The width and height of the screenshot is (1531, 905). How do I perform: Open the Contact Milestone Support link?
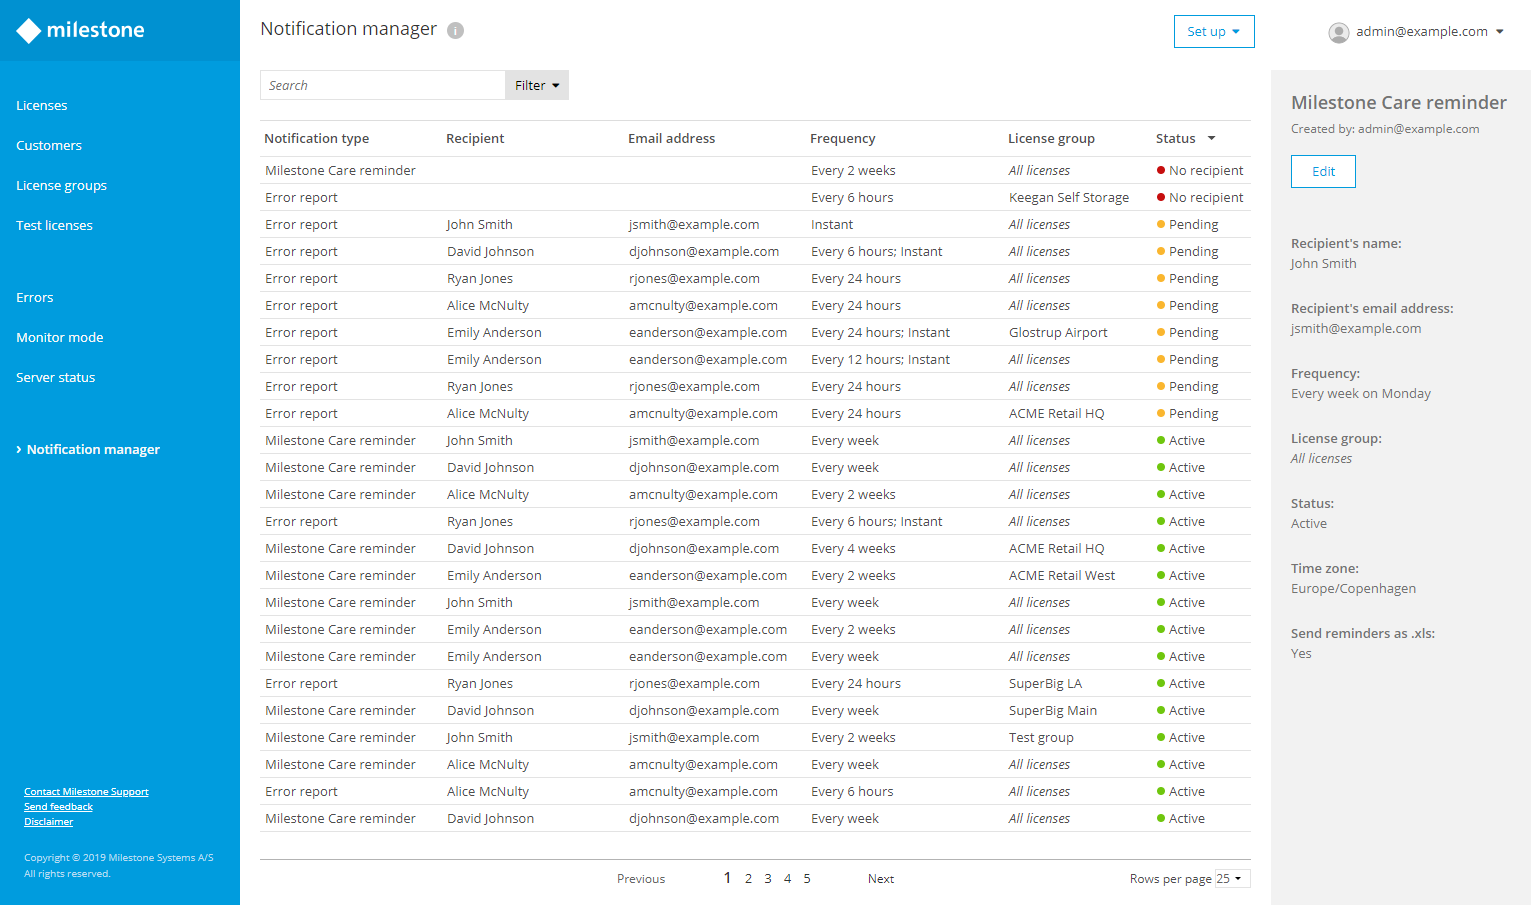pyautogui.click(x=86, y=791)
